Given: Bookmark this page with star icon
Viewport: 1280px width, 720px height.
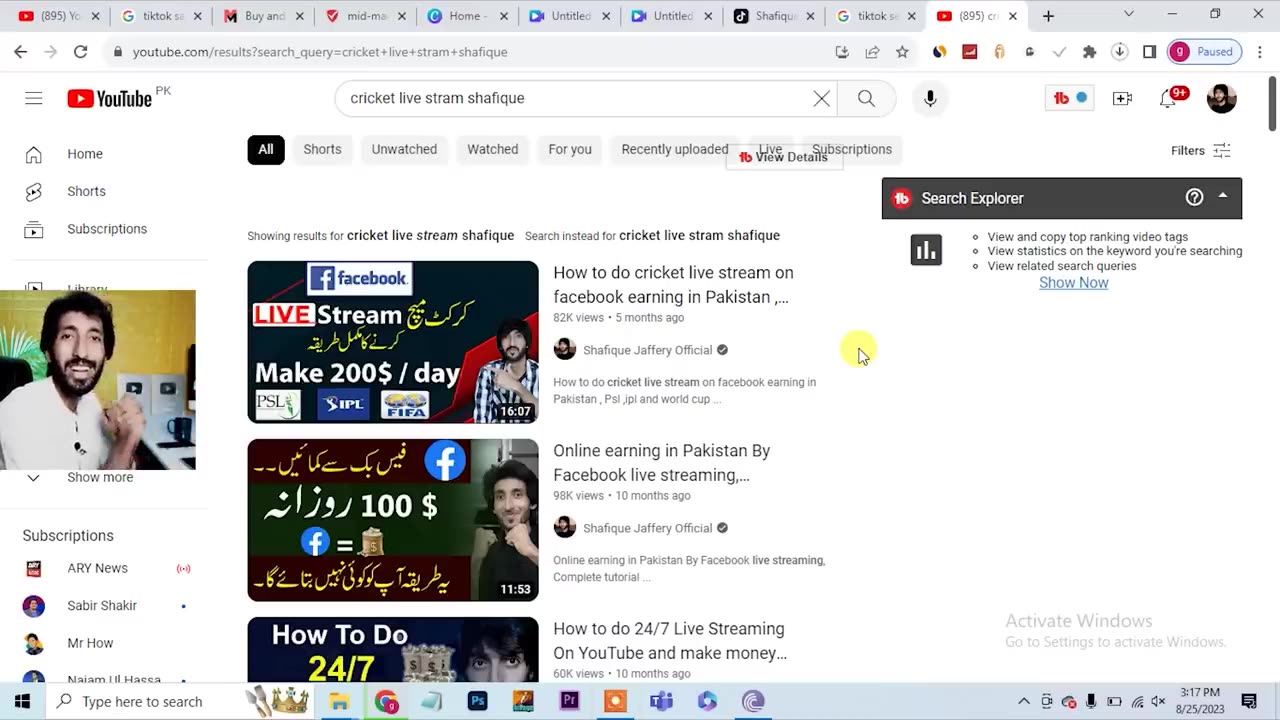Looking at the screenshot, I should tap(902, 52).
